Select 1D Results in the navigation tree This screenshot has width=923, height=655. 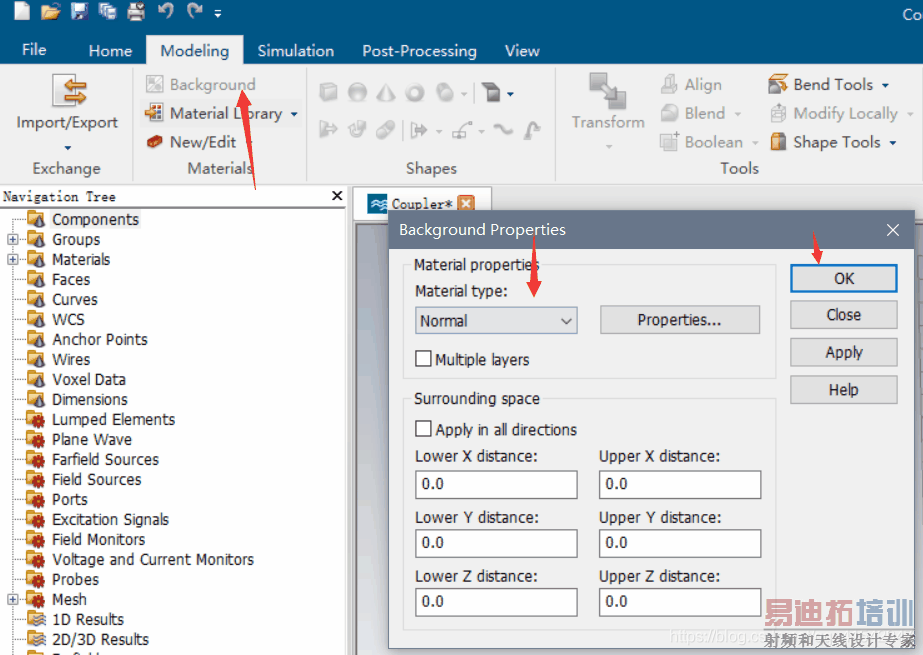[88, 620]
